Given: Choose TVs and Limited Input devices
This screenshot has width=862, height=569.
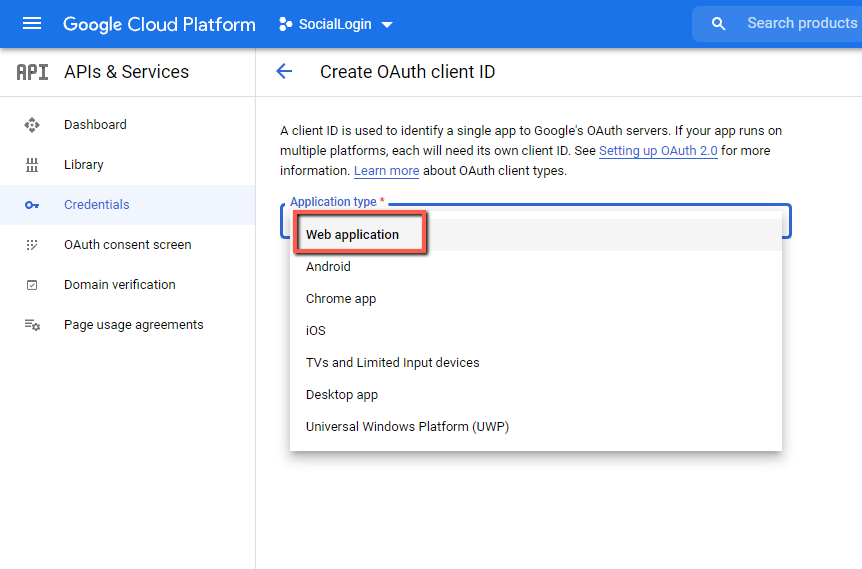Looking at the screenshot, I should pos(535,363).
